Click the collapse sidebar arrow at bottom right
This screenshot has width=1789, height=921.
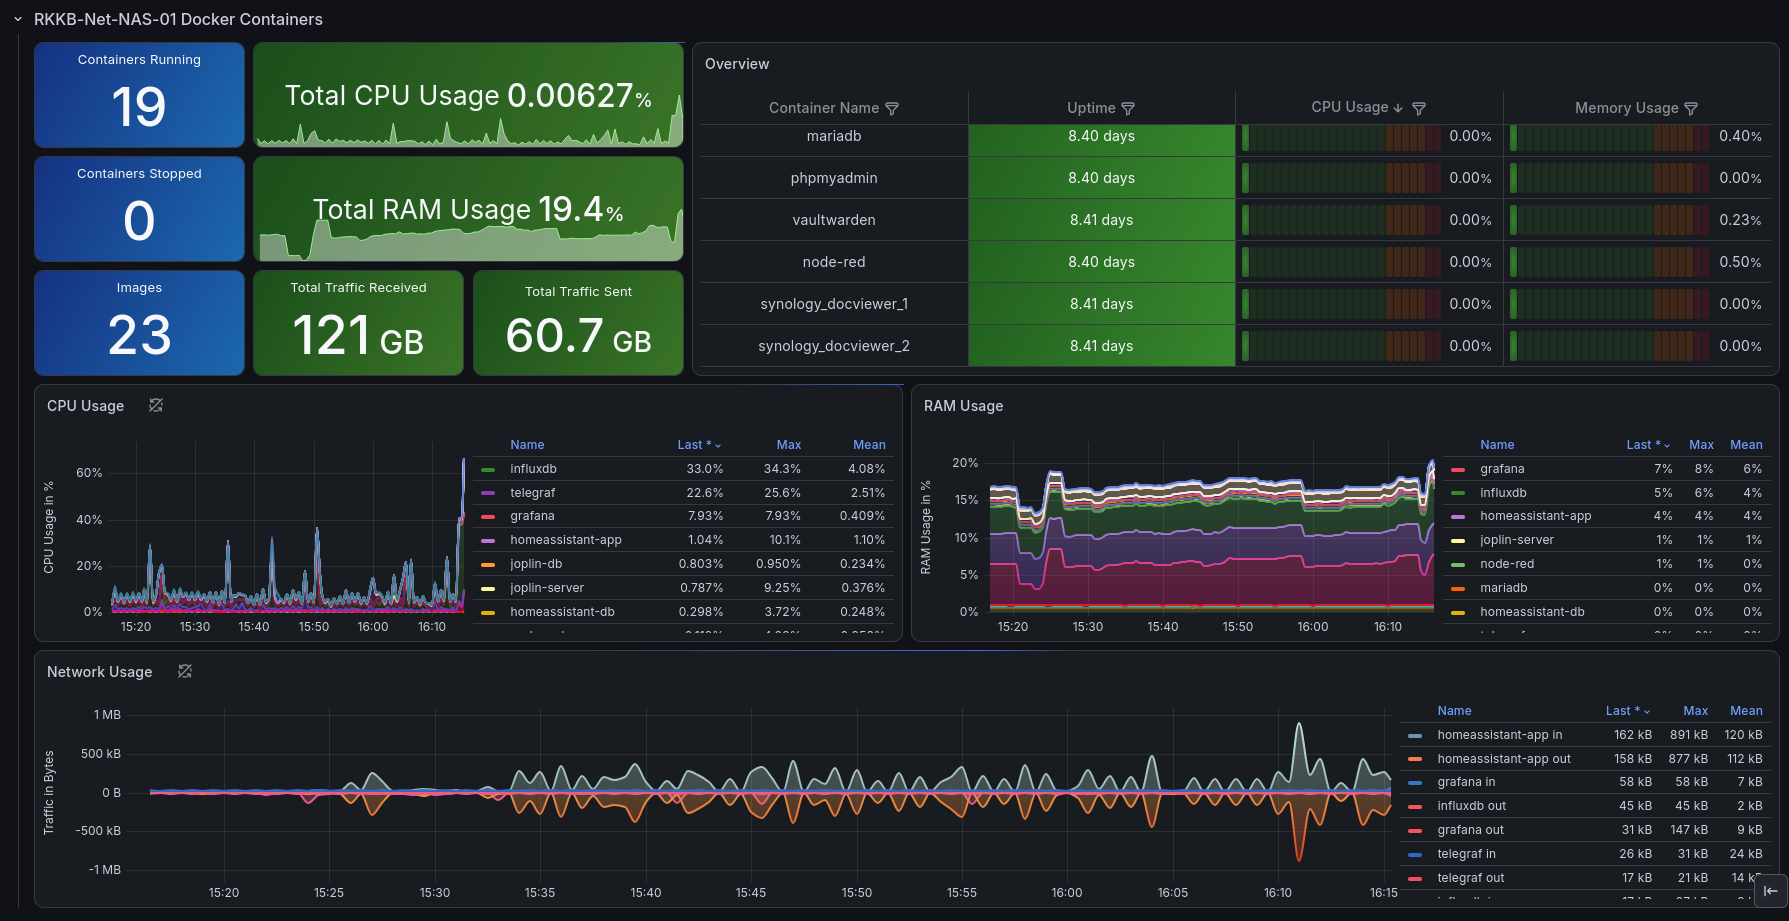point(1771,891)
